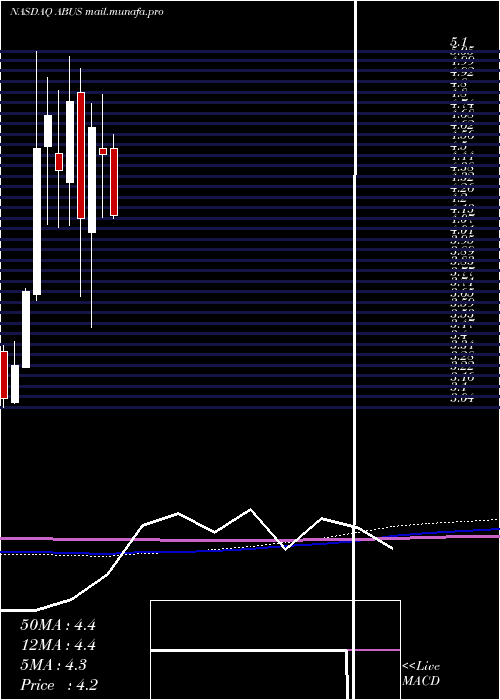This screenshot has height=700, width=500.
Task: Select the 50MA : 4.4 label
Action: [58, 625]
